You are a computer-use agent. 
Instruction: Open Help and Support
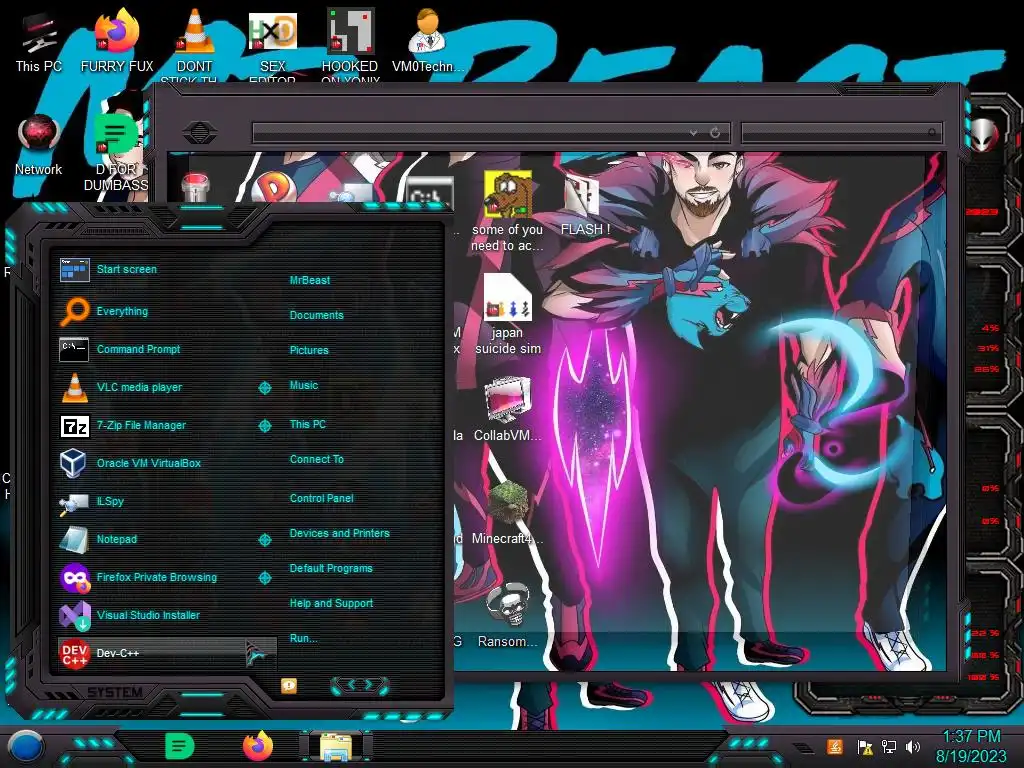pyautogui.click(x=331, y=603)
